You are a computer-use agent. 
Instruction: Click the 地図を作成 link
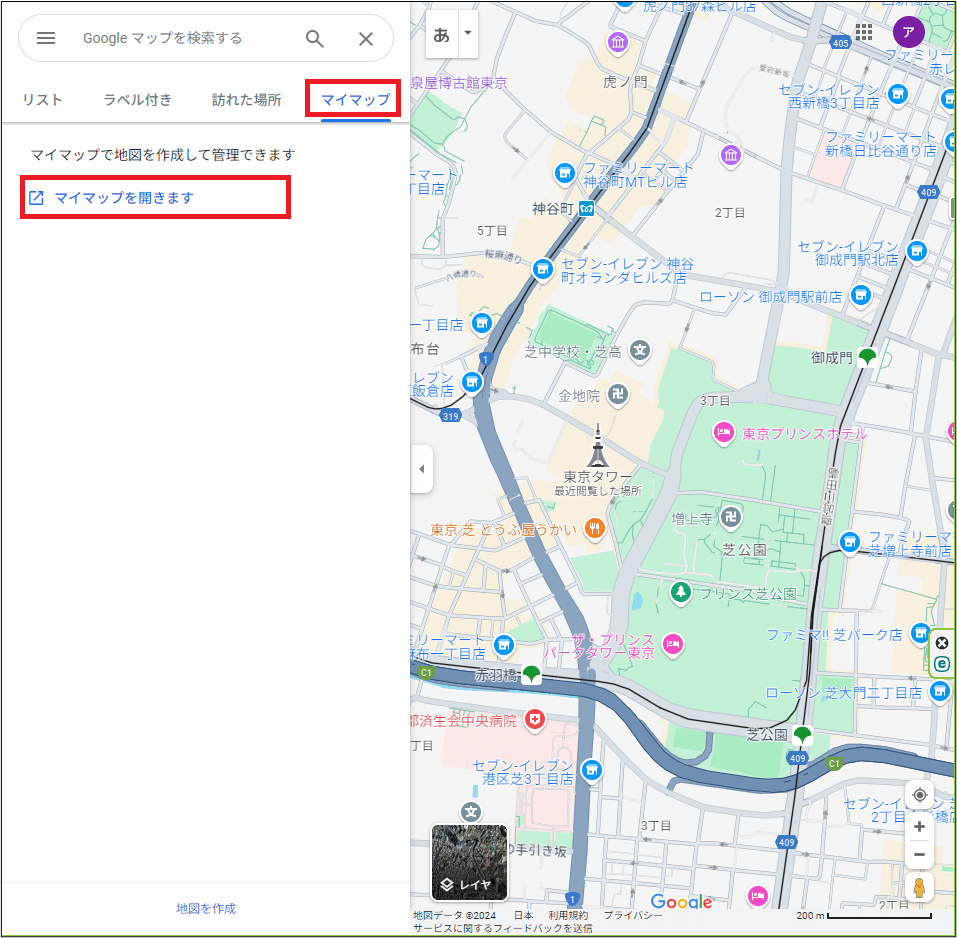[206, 908]
